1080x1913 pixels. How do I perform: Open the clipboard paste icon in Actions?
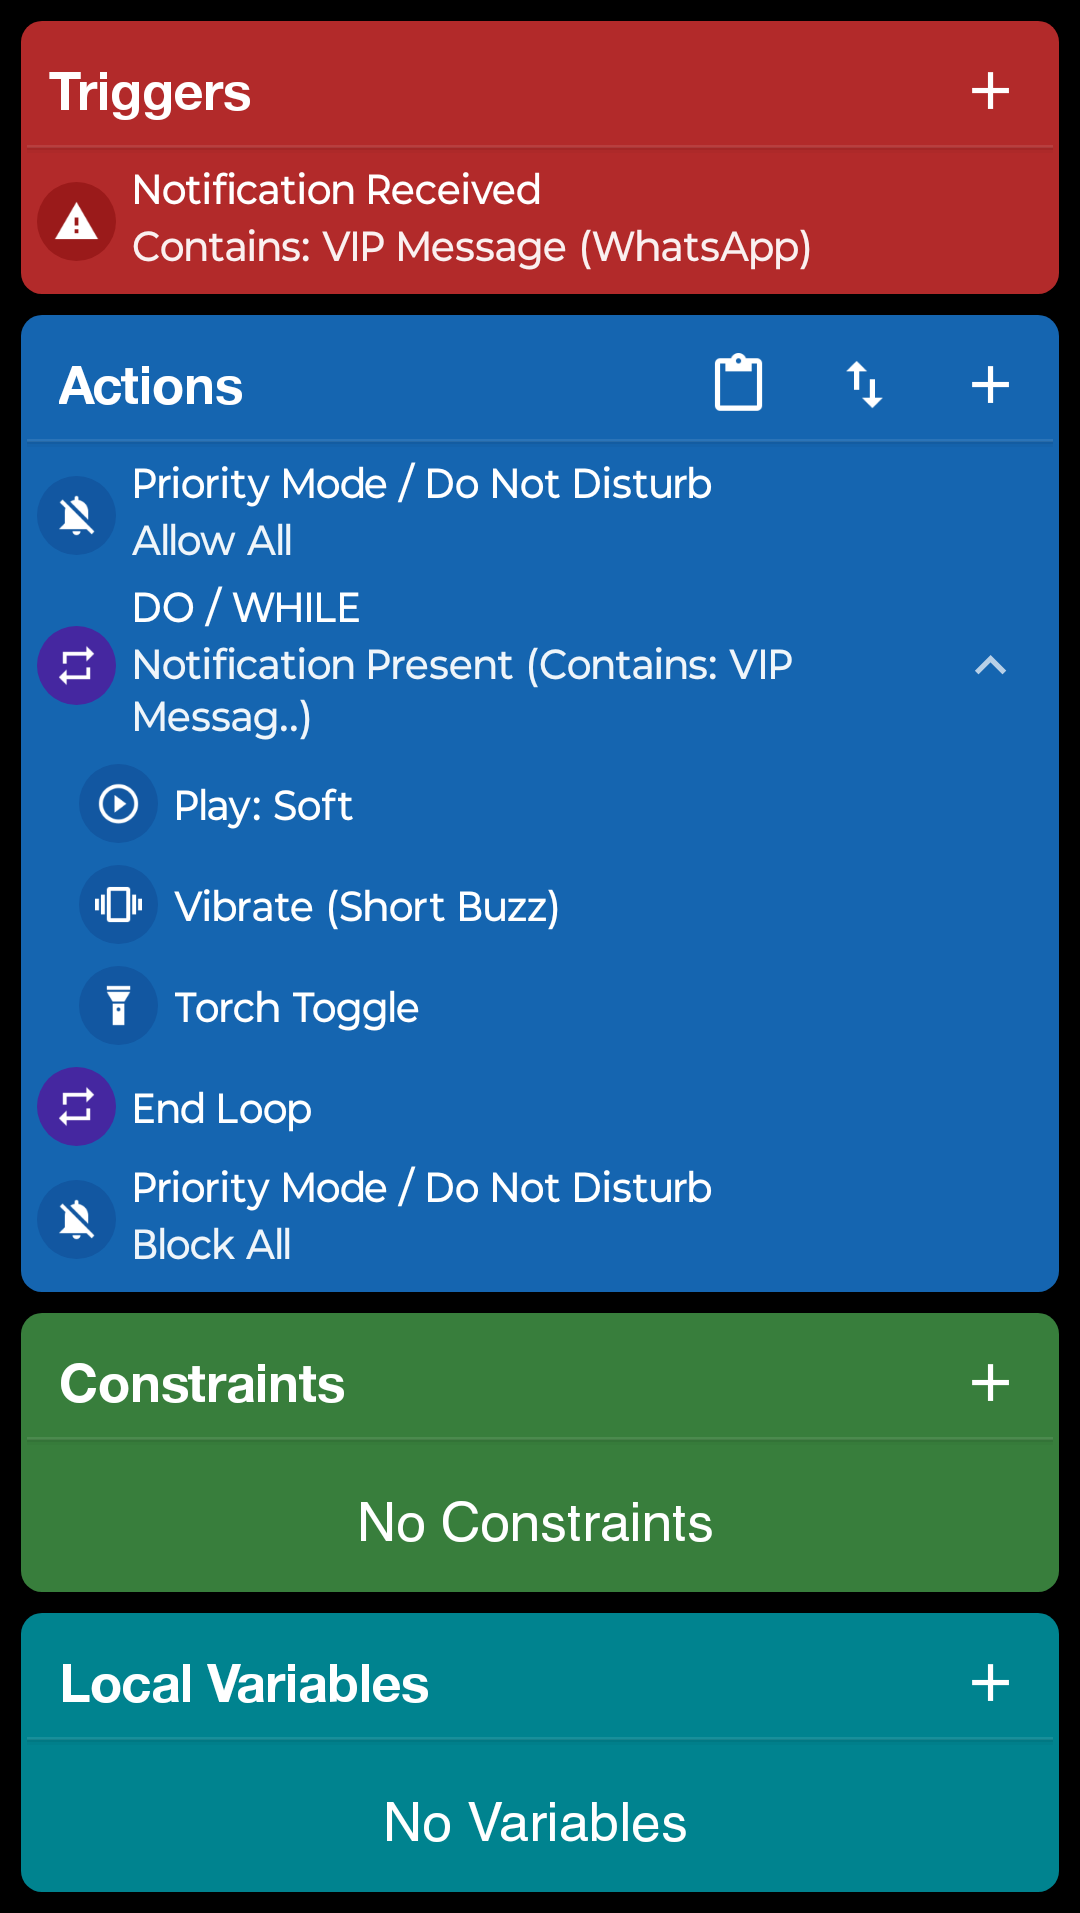pyautogui.click(x=739, y=383)
